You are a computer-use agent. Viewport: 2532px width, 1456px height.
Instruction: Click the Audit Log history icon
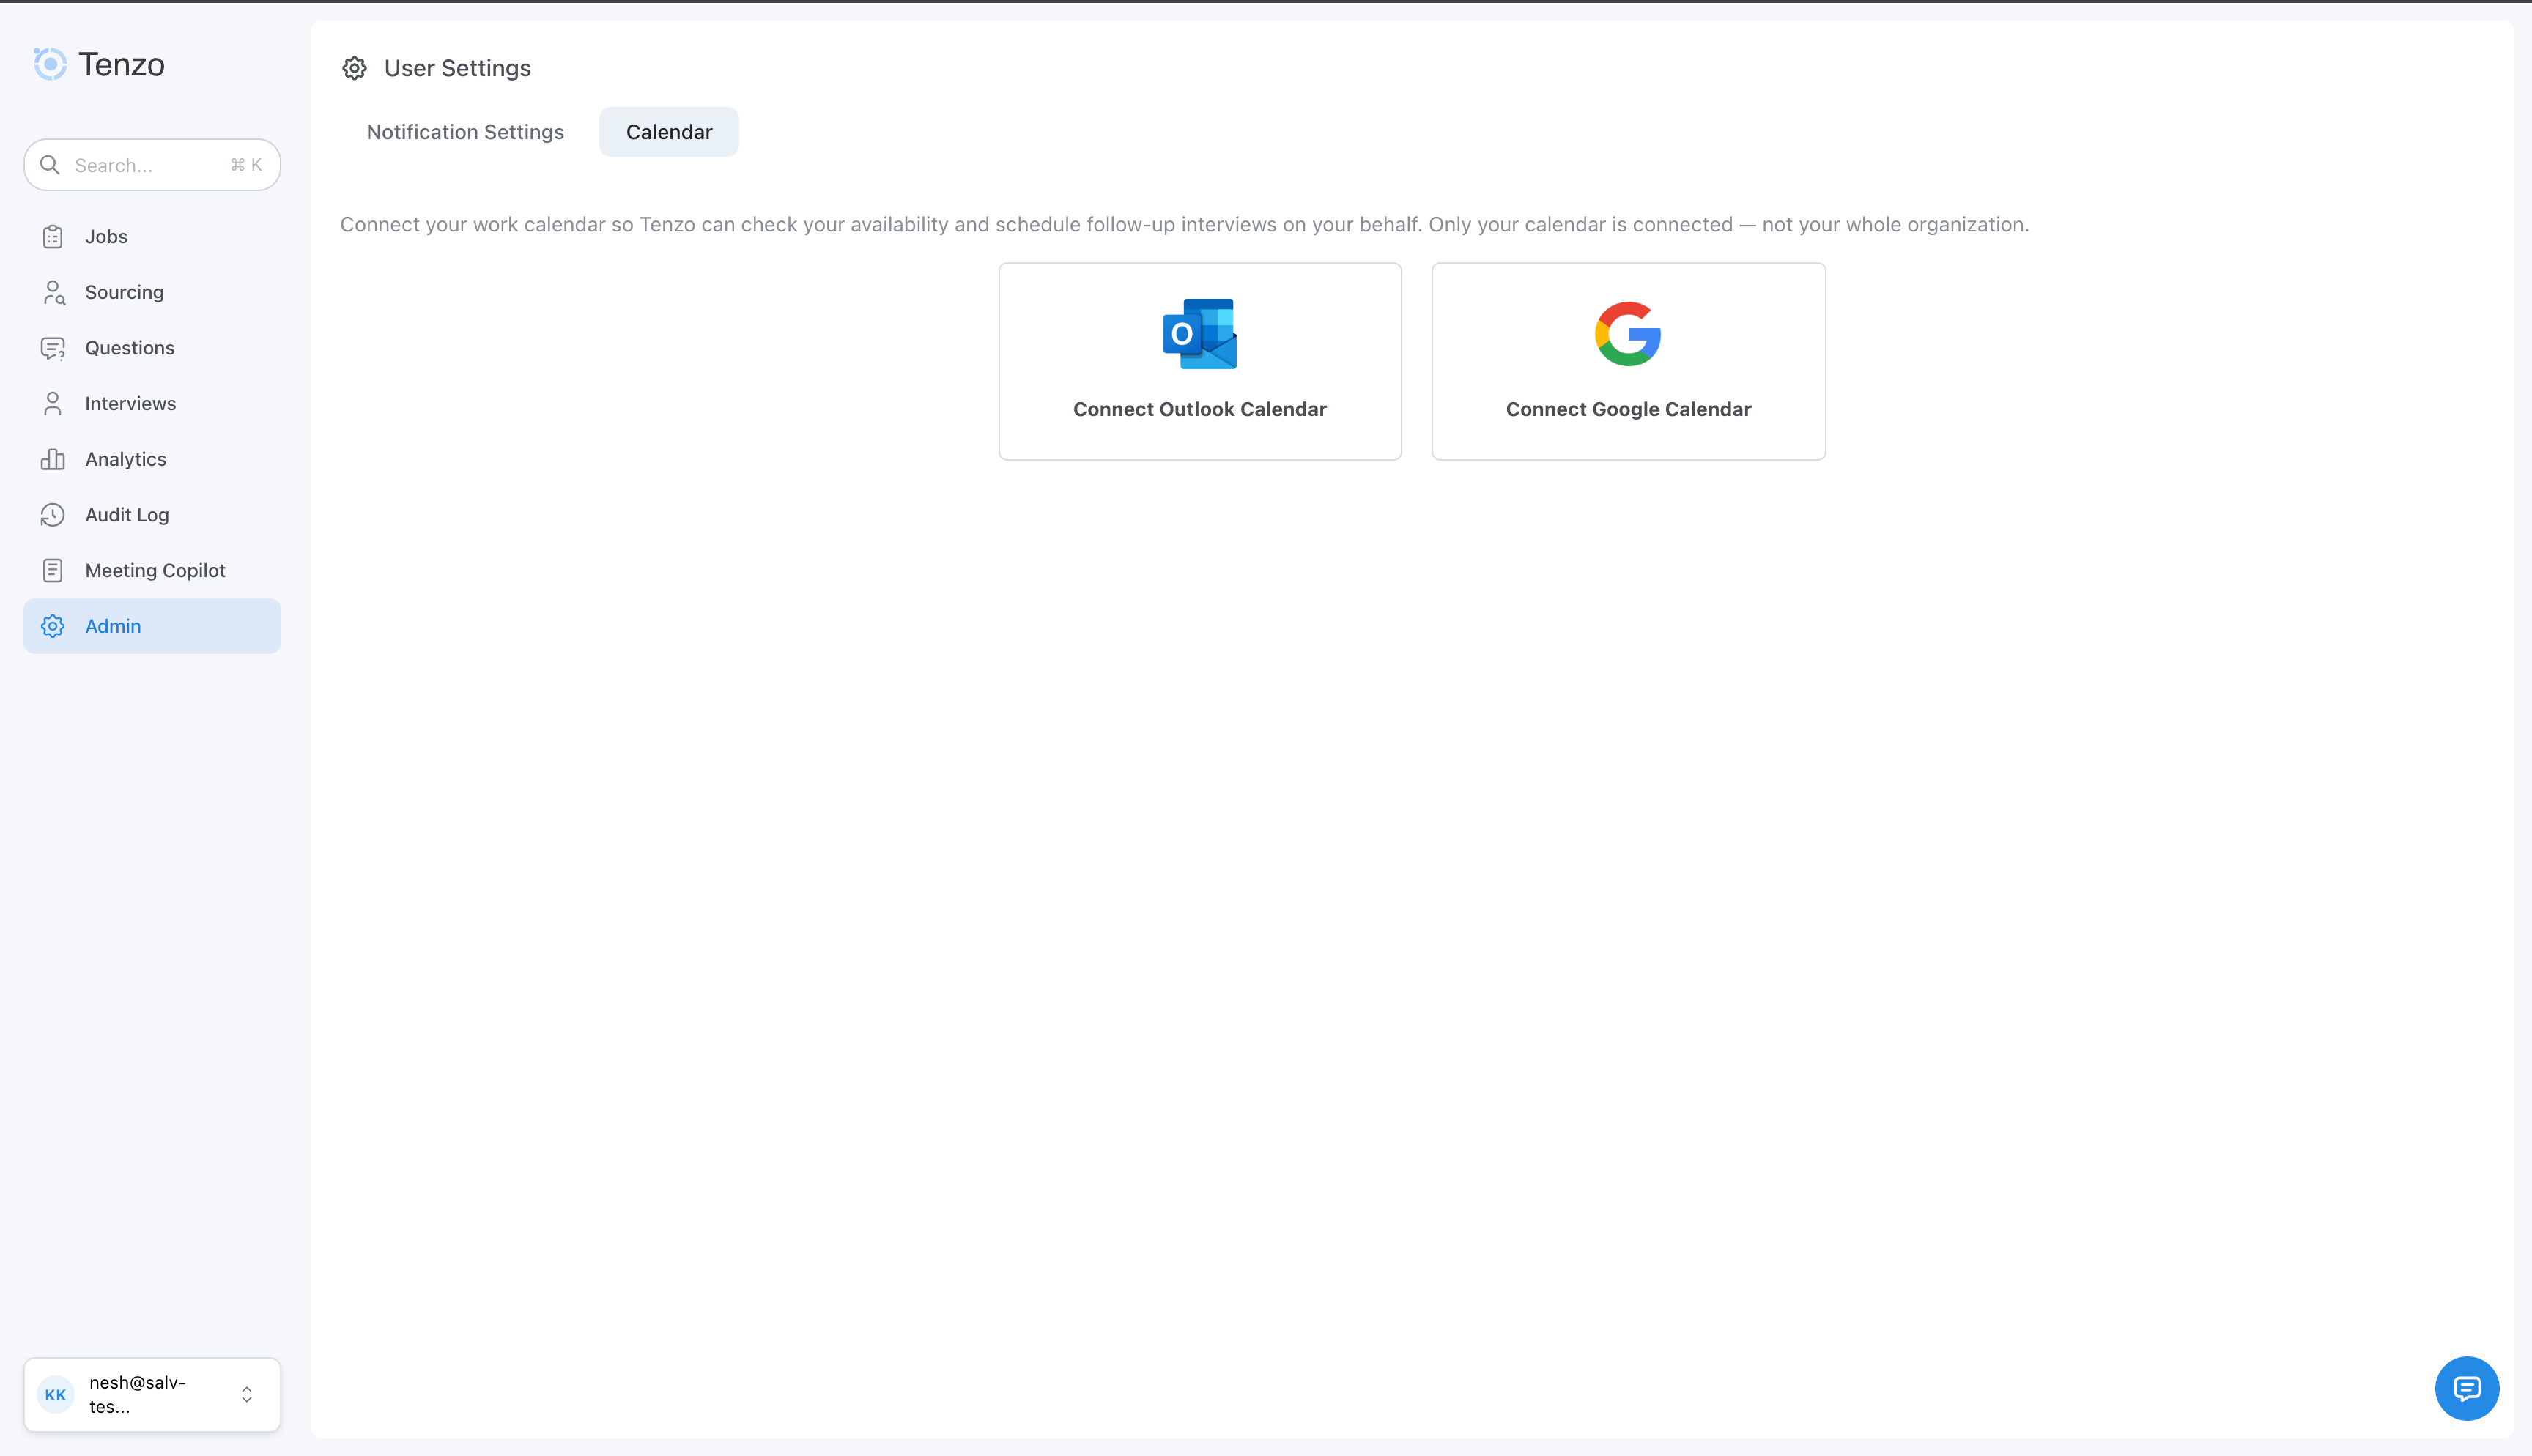(x=53, y=515)
